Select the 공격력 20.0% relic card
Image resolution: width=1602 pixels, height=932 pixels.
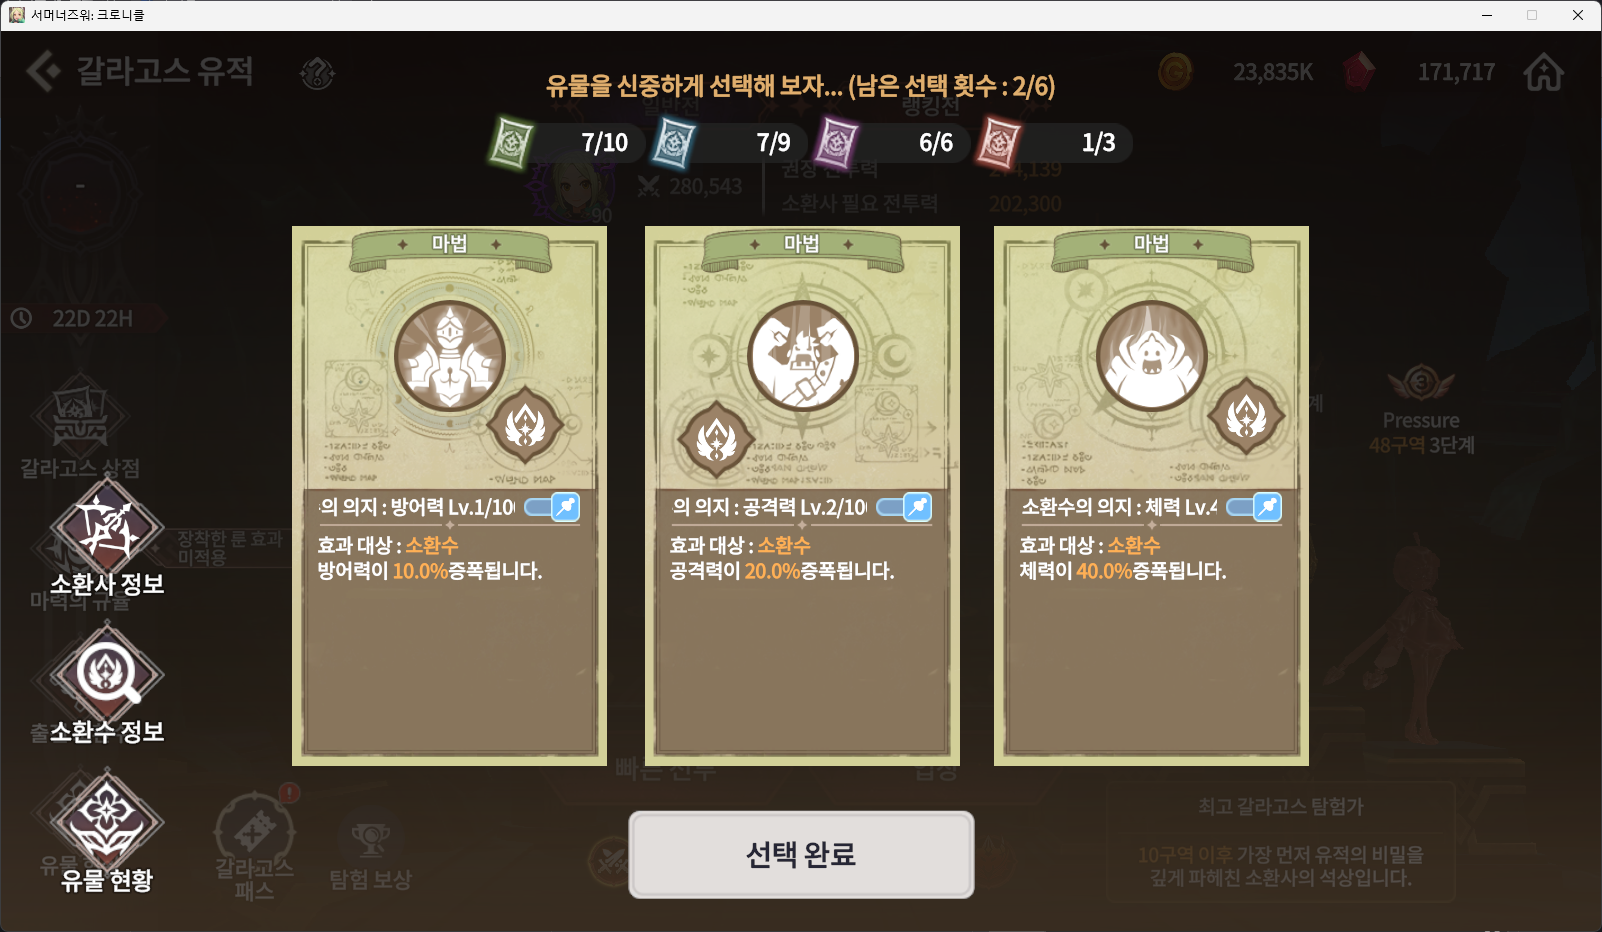point(802,496)
